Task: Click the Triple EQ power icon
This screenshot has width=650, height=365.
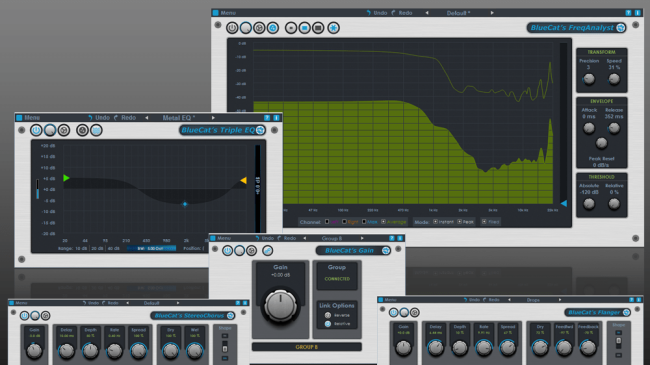Action: tap(36, 130)
